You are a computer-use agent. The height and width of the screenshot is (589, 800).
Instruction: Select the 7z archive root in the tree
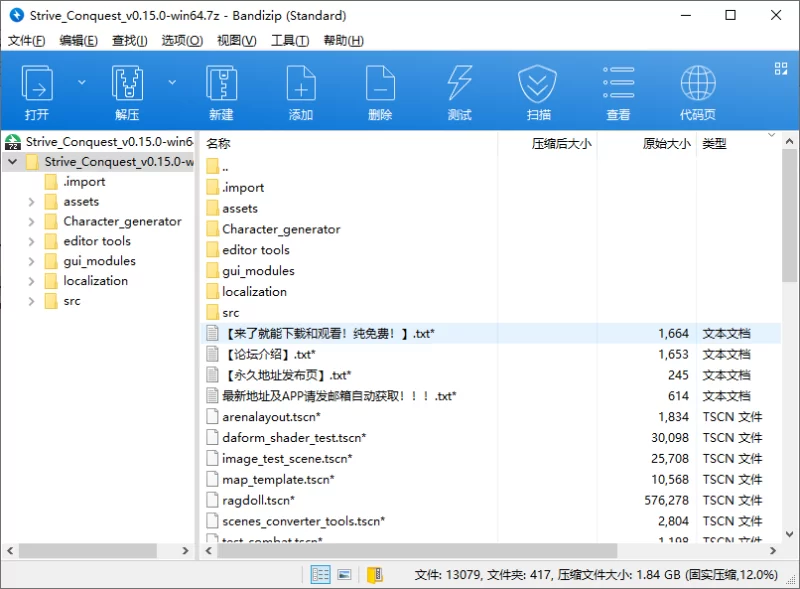[99, 141]
